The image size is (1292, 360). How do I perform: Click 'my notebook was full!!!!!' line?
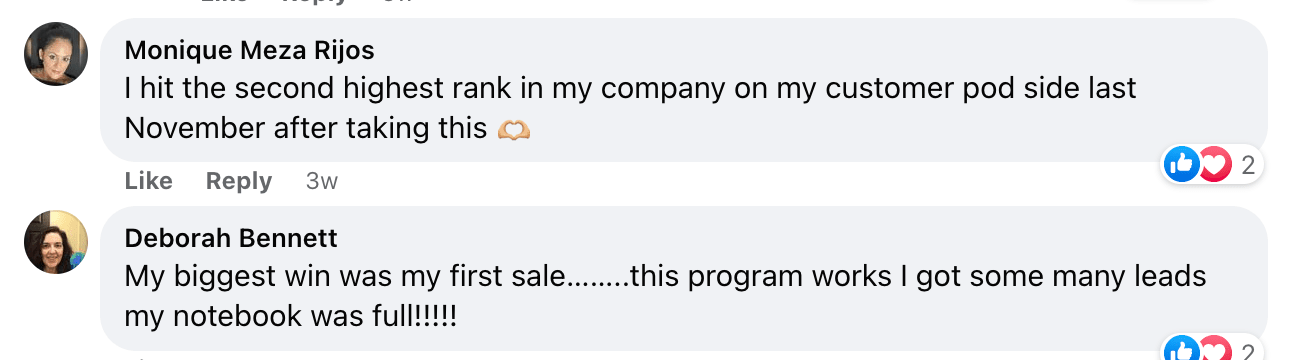click(x=291, y=317)
